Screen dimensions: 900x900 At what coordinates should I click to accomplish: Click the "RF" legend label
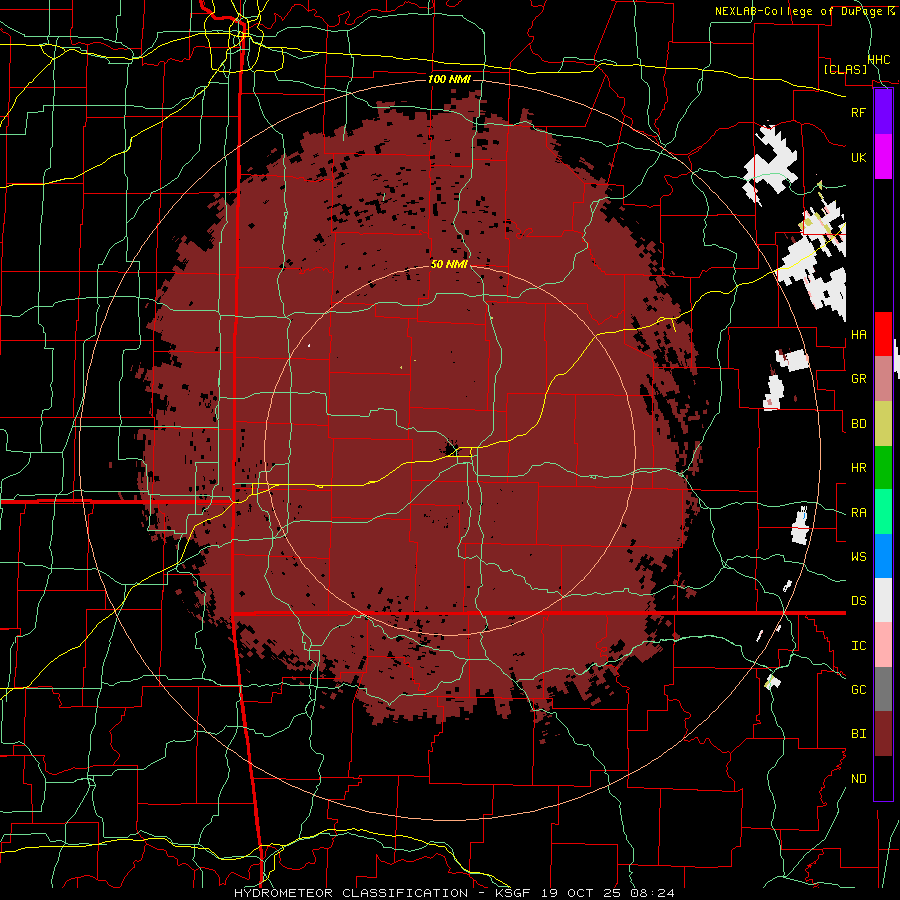[x=858, y=112]
